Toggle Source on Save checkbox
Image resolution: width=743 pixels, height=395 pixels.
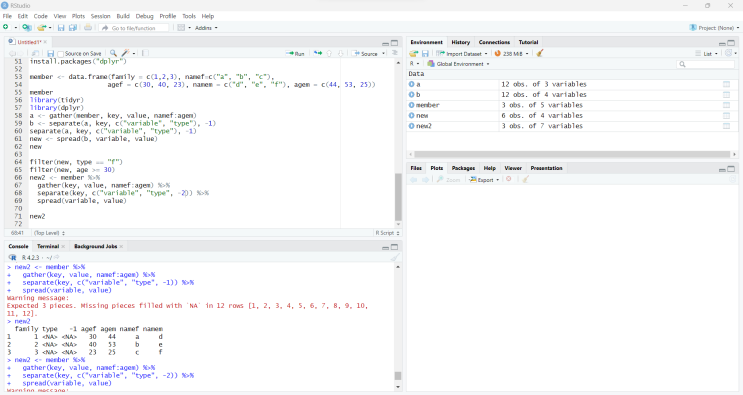[x=60, y=54]
